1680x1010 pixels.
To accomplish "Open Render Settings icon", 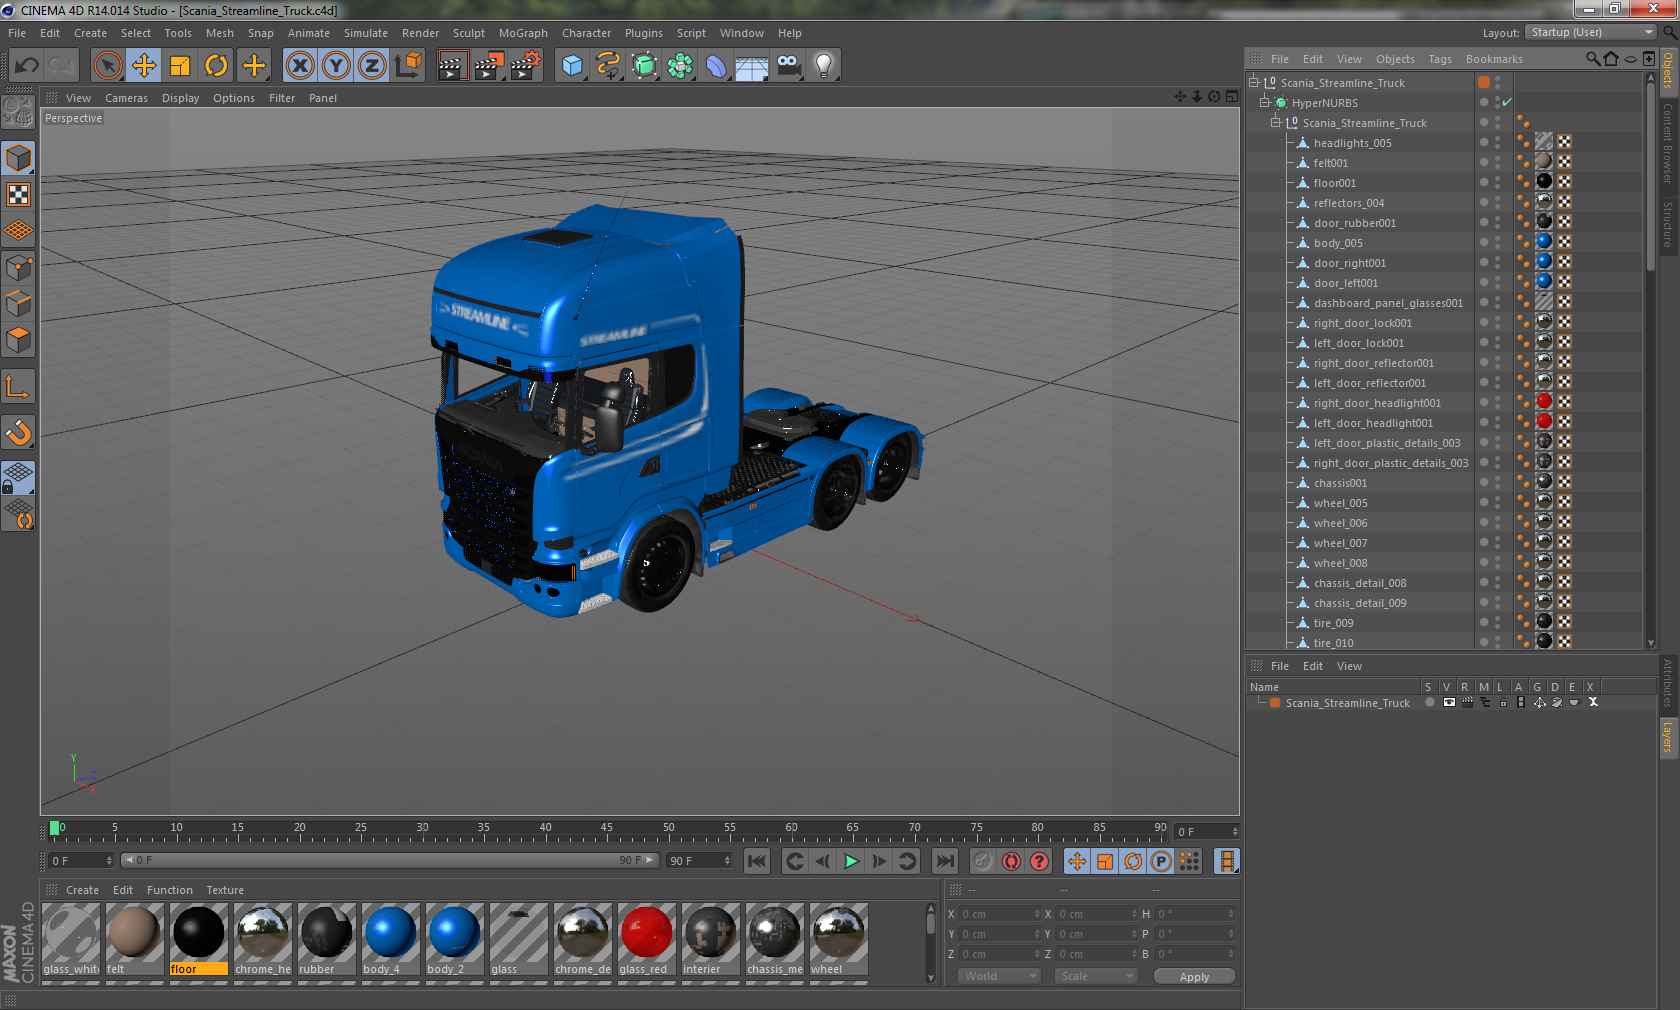I will pyautogui.click(x=525, y=66).
